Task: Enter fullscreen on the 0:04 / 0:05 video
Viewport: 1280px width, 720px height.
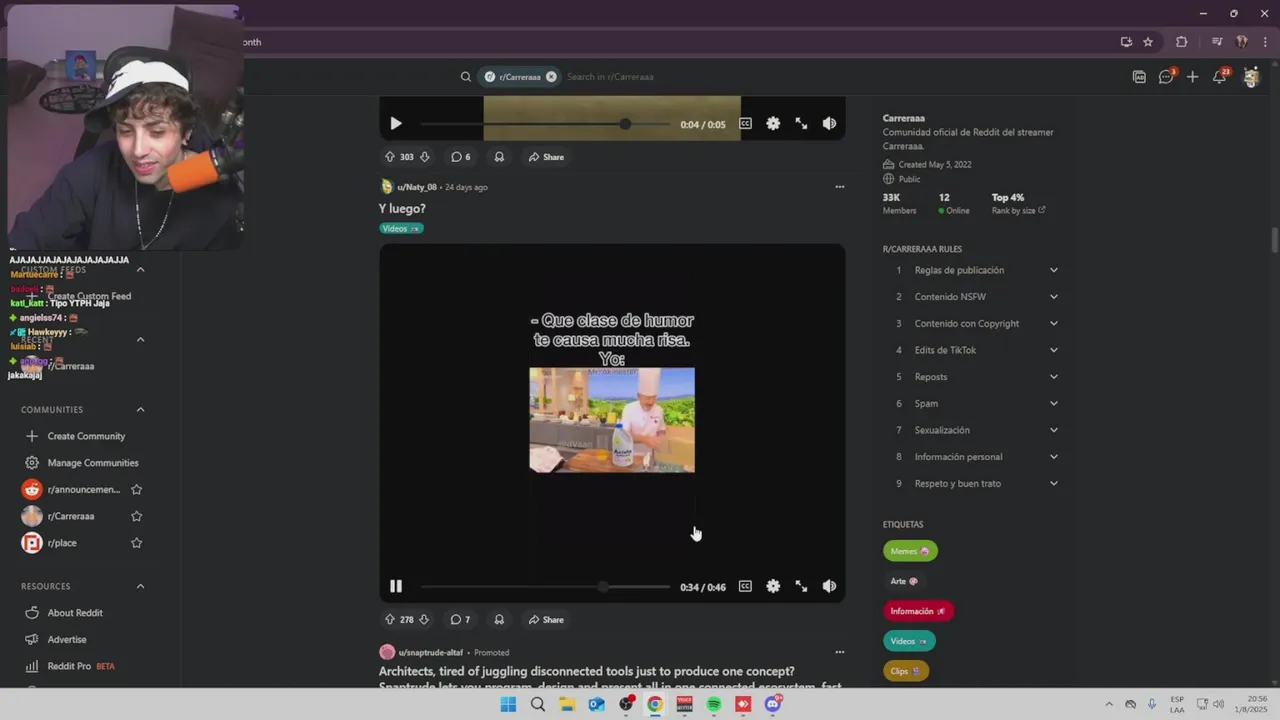Action: click(801, 124)
